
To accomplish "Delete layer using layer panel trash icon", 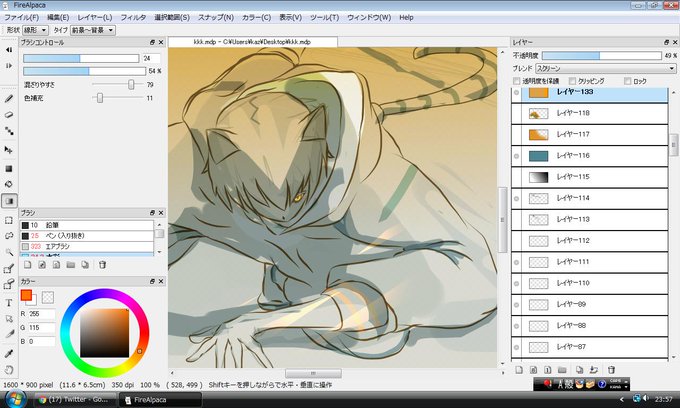I will pyautogui.click(x=611, y=370).
